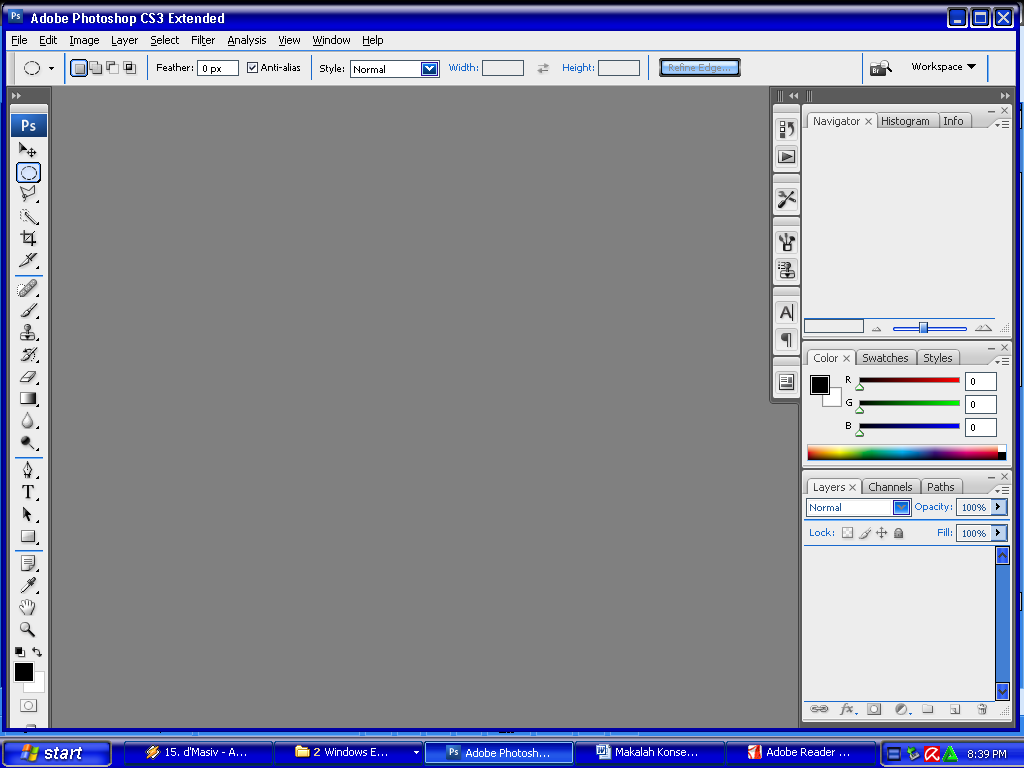Toggle Lock position

(882, 533)
